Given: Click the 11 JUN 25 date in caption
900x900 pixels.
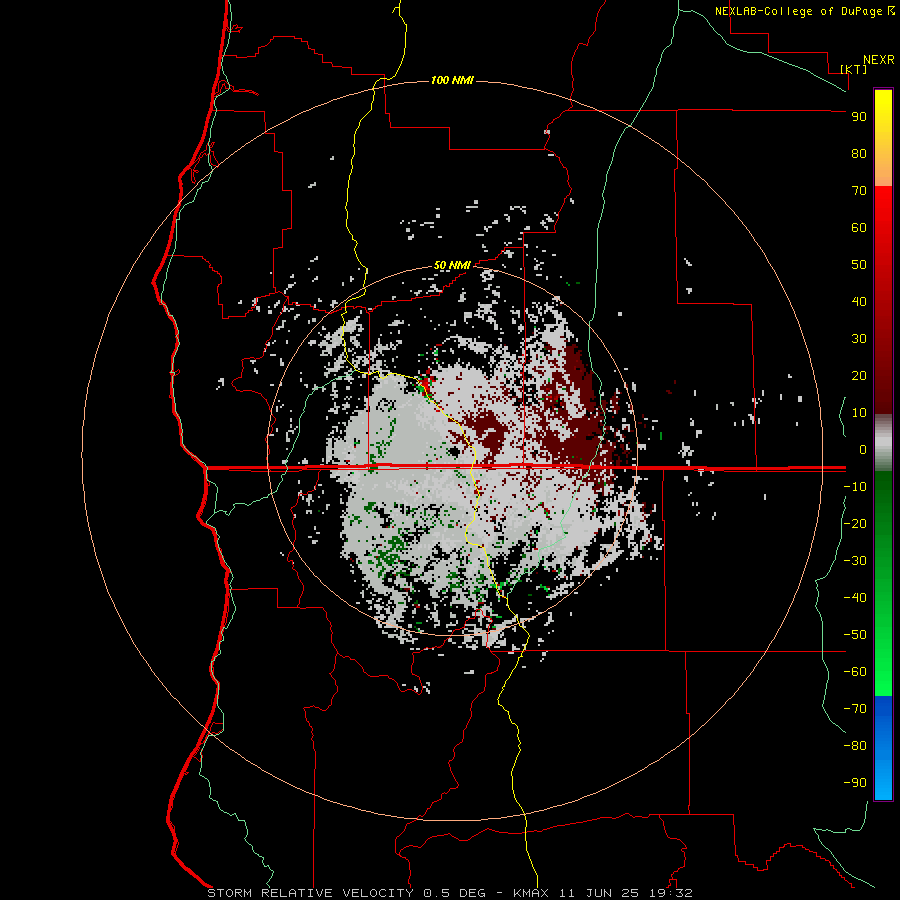Looking at the screenshot, I should click(x=599, y=893).
